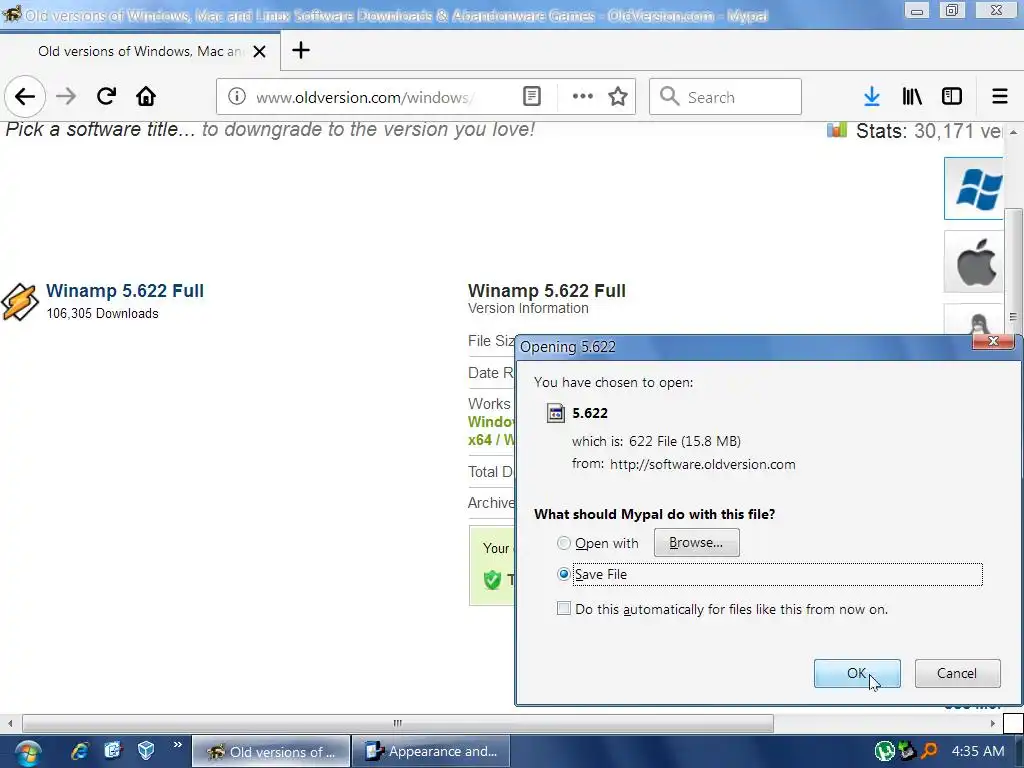Viewport: 1024px width, 768px height.
Task: Switch to Appearance and... taskbar window
Action: (431, 752)
